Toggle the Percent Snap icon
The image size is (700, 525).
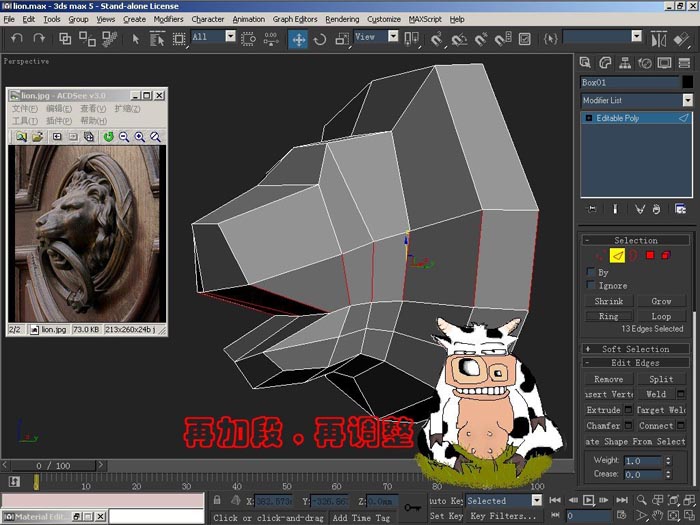[481, 39]
